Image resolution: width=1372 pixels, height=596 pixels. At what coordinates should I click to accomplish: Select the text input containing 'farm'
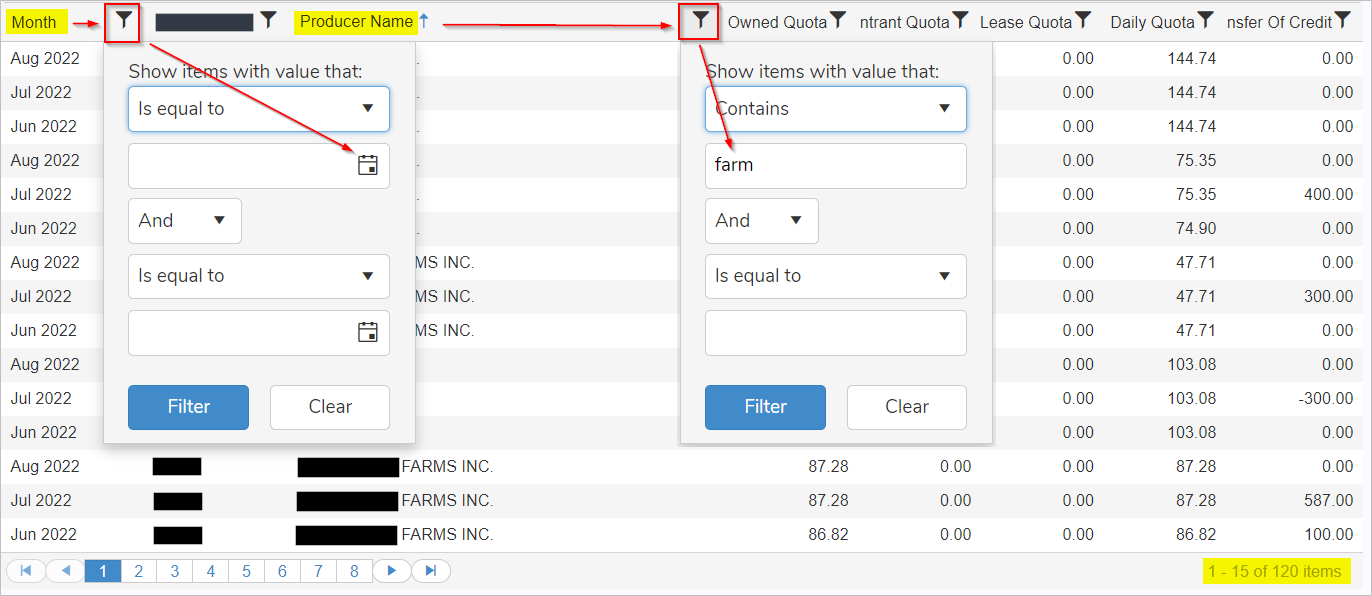(835, 165)
